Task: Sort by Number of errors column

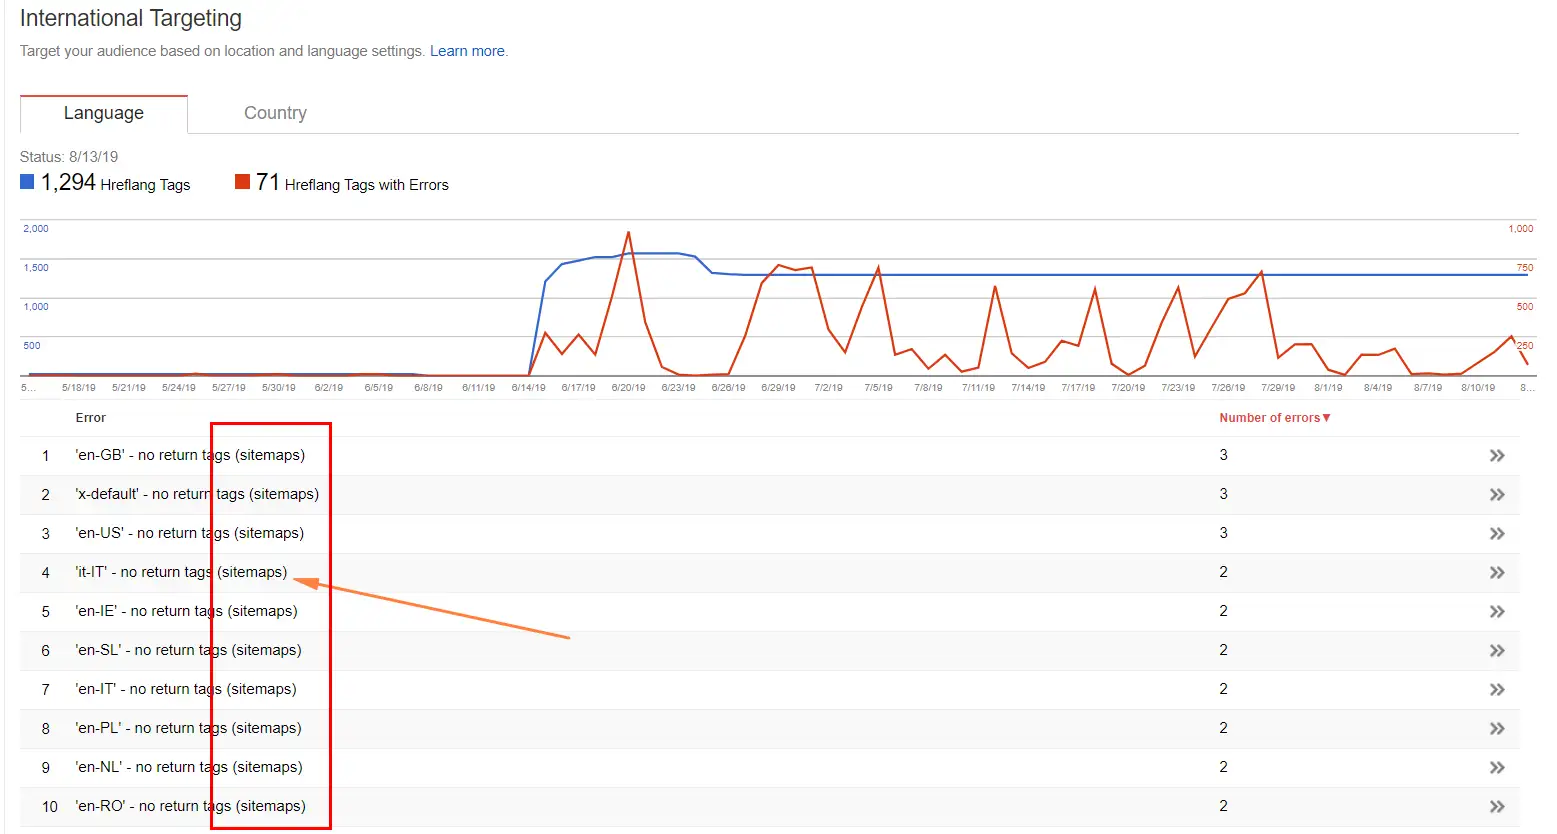Action: [x=1274, y=418]
